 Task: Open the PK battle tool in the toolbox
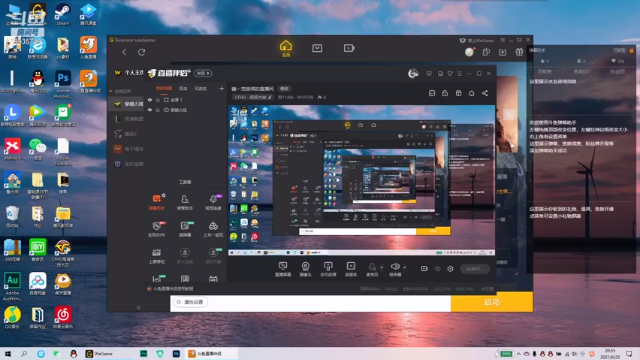157,229
